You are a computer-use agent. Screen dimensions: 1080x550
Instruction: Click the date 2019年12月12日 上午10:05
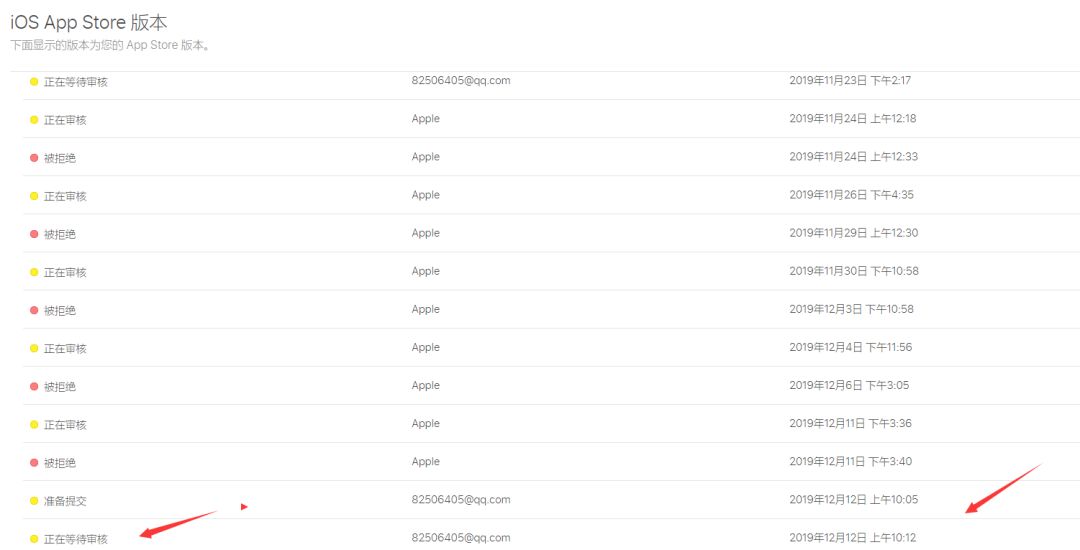point(853,500)
